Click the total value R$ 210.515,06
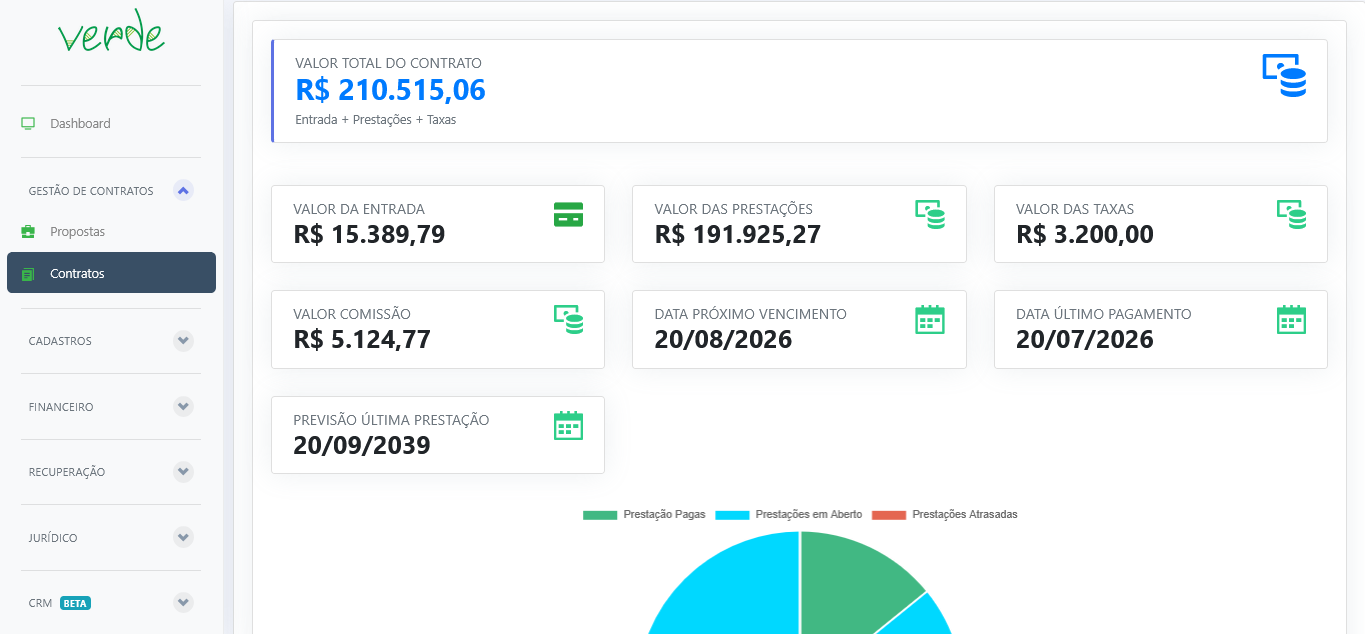The height and width of the screenshot is (634, 1365). (390, 90)
